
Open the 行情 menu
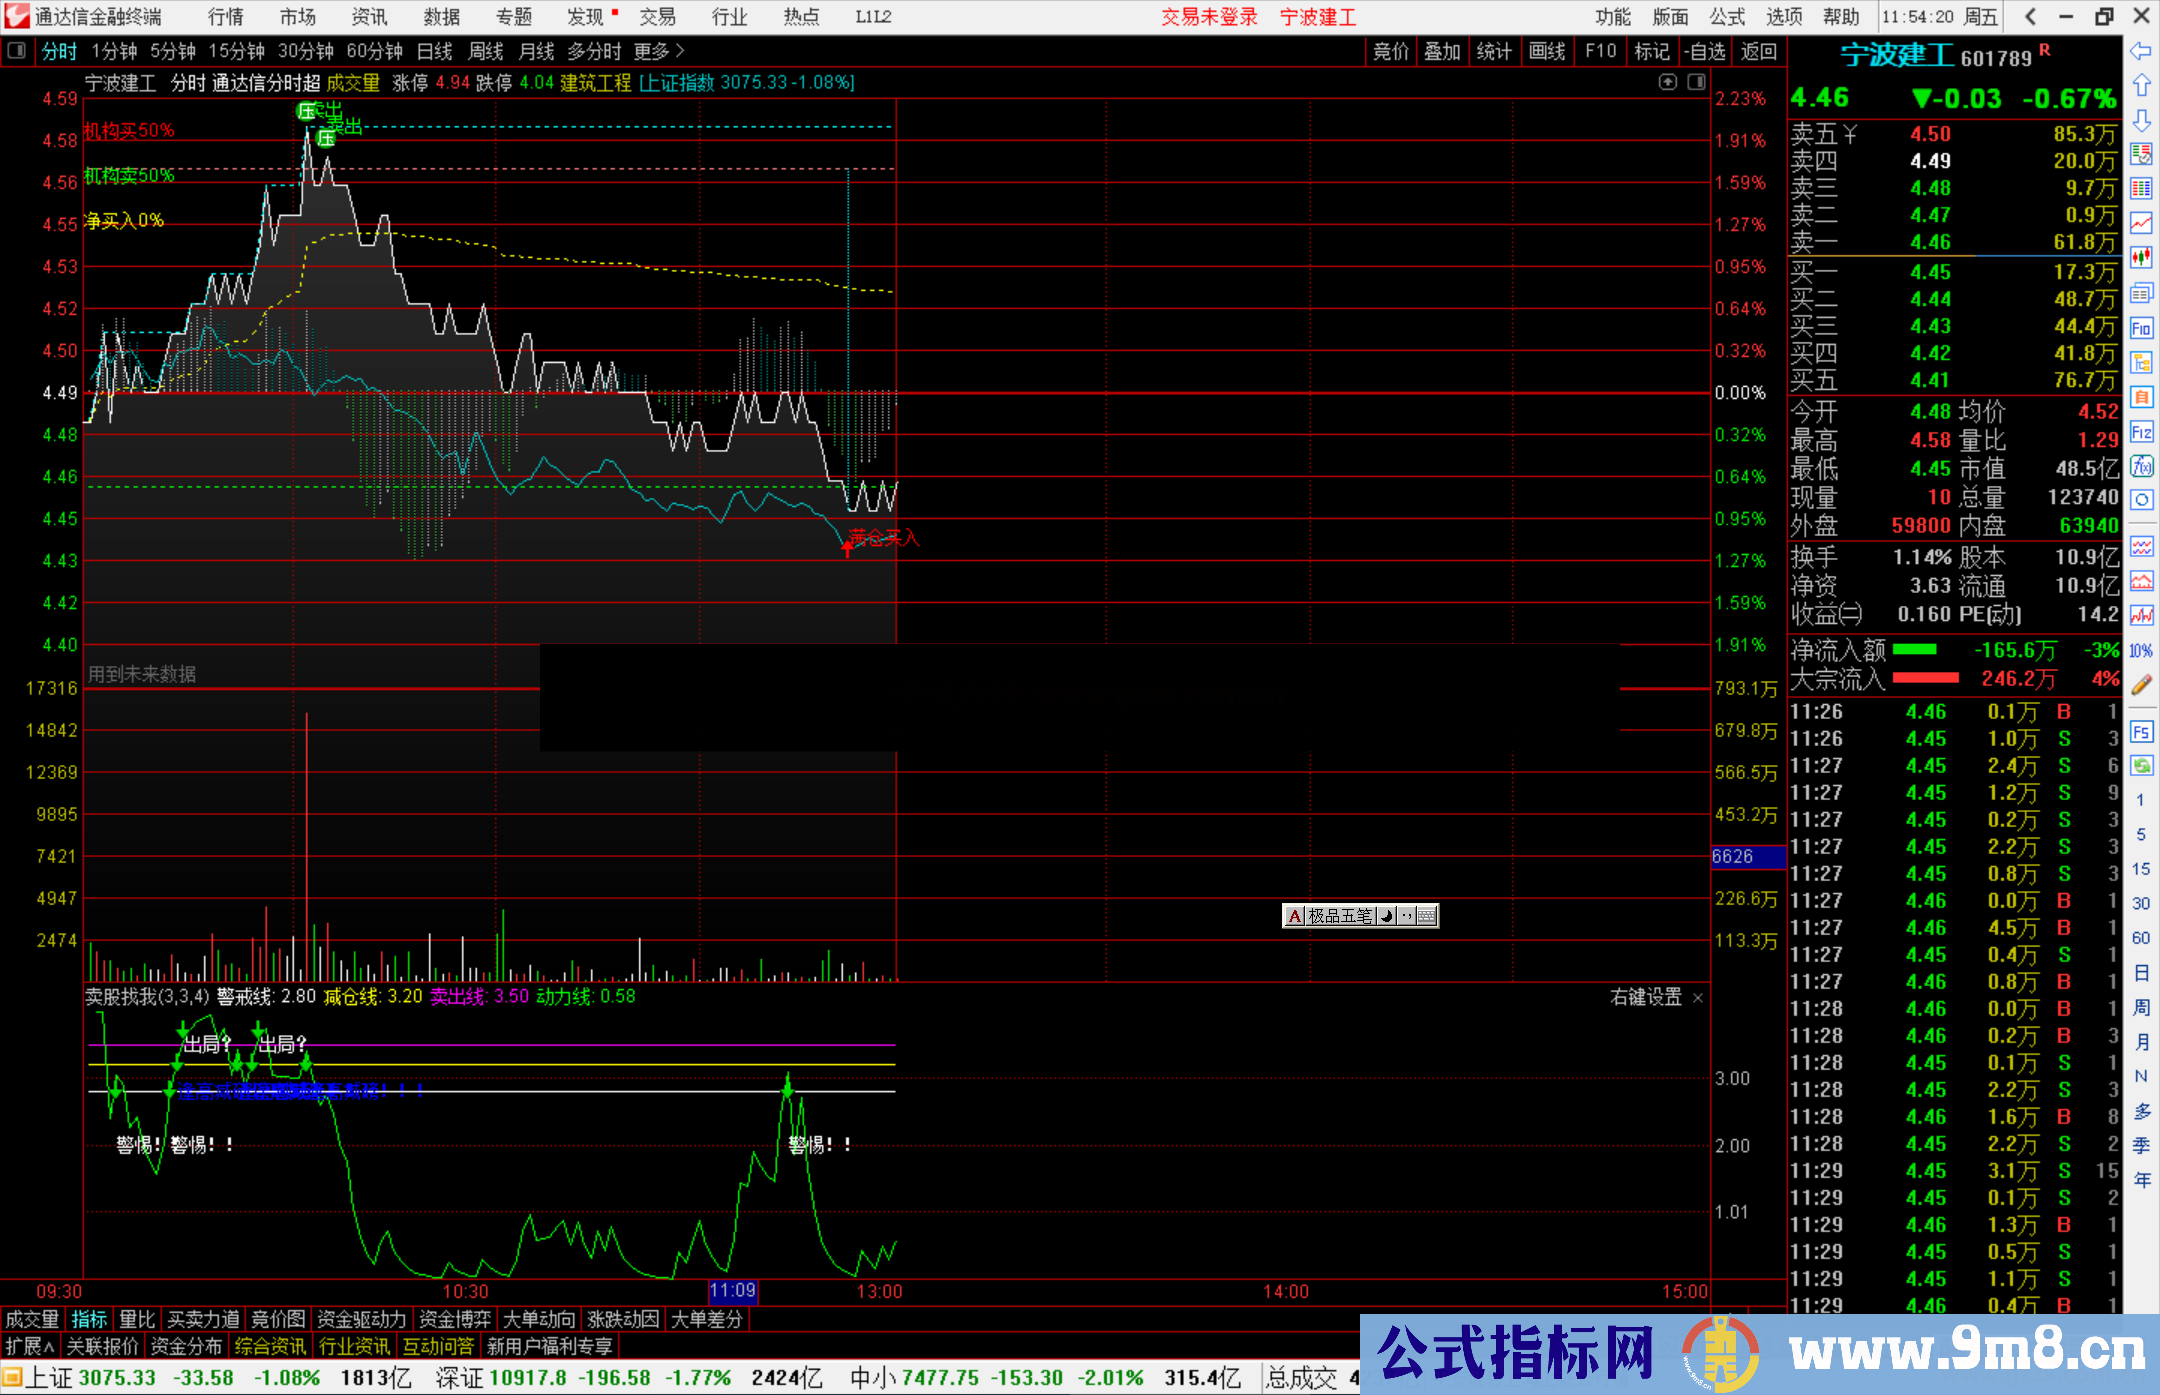point(225,17)
